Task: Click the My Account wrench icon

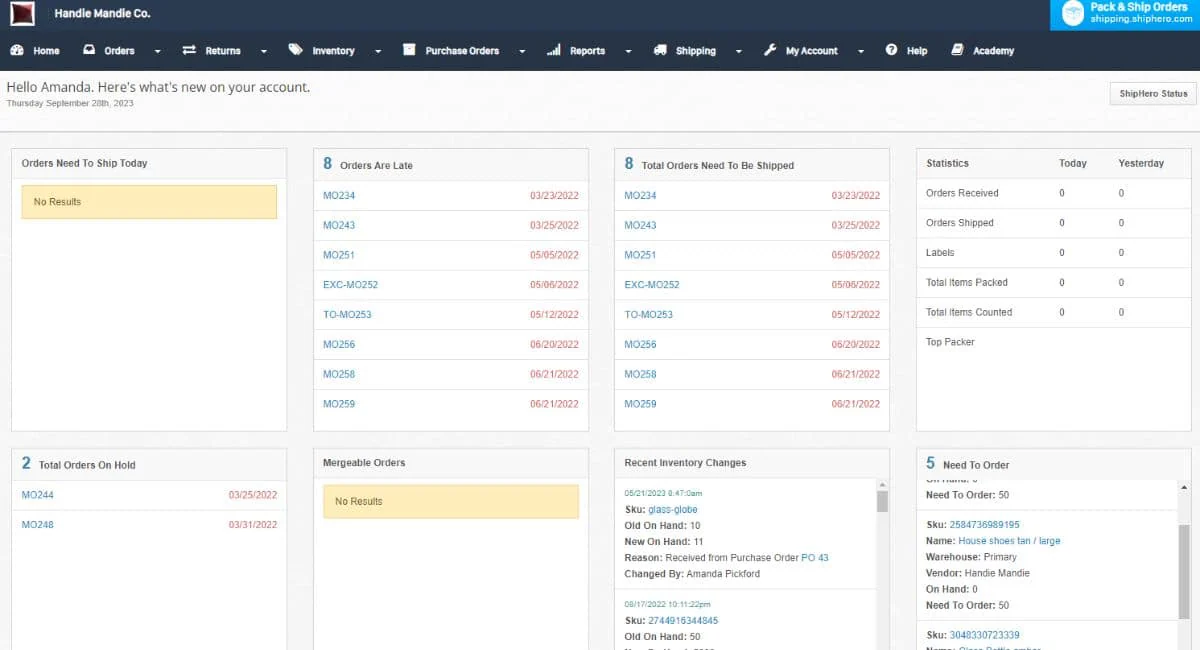Action: tap(770, 50)
